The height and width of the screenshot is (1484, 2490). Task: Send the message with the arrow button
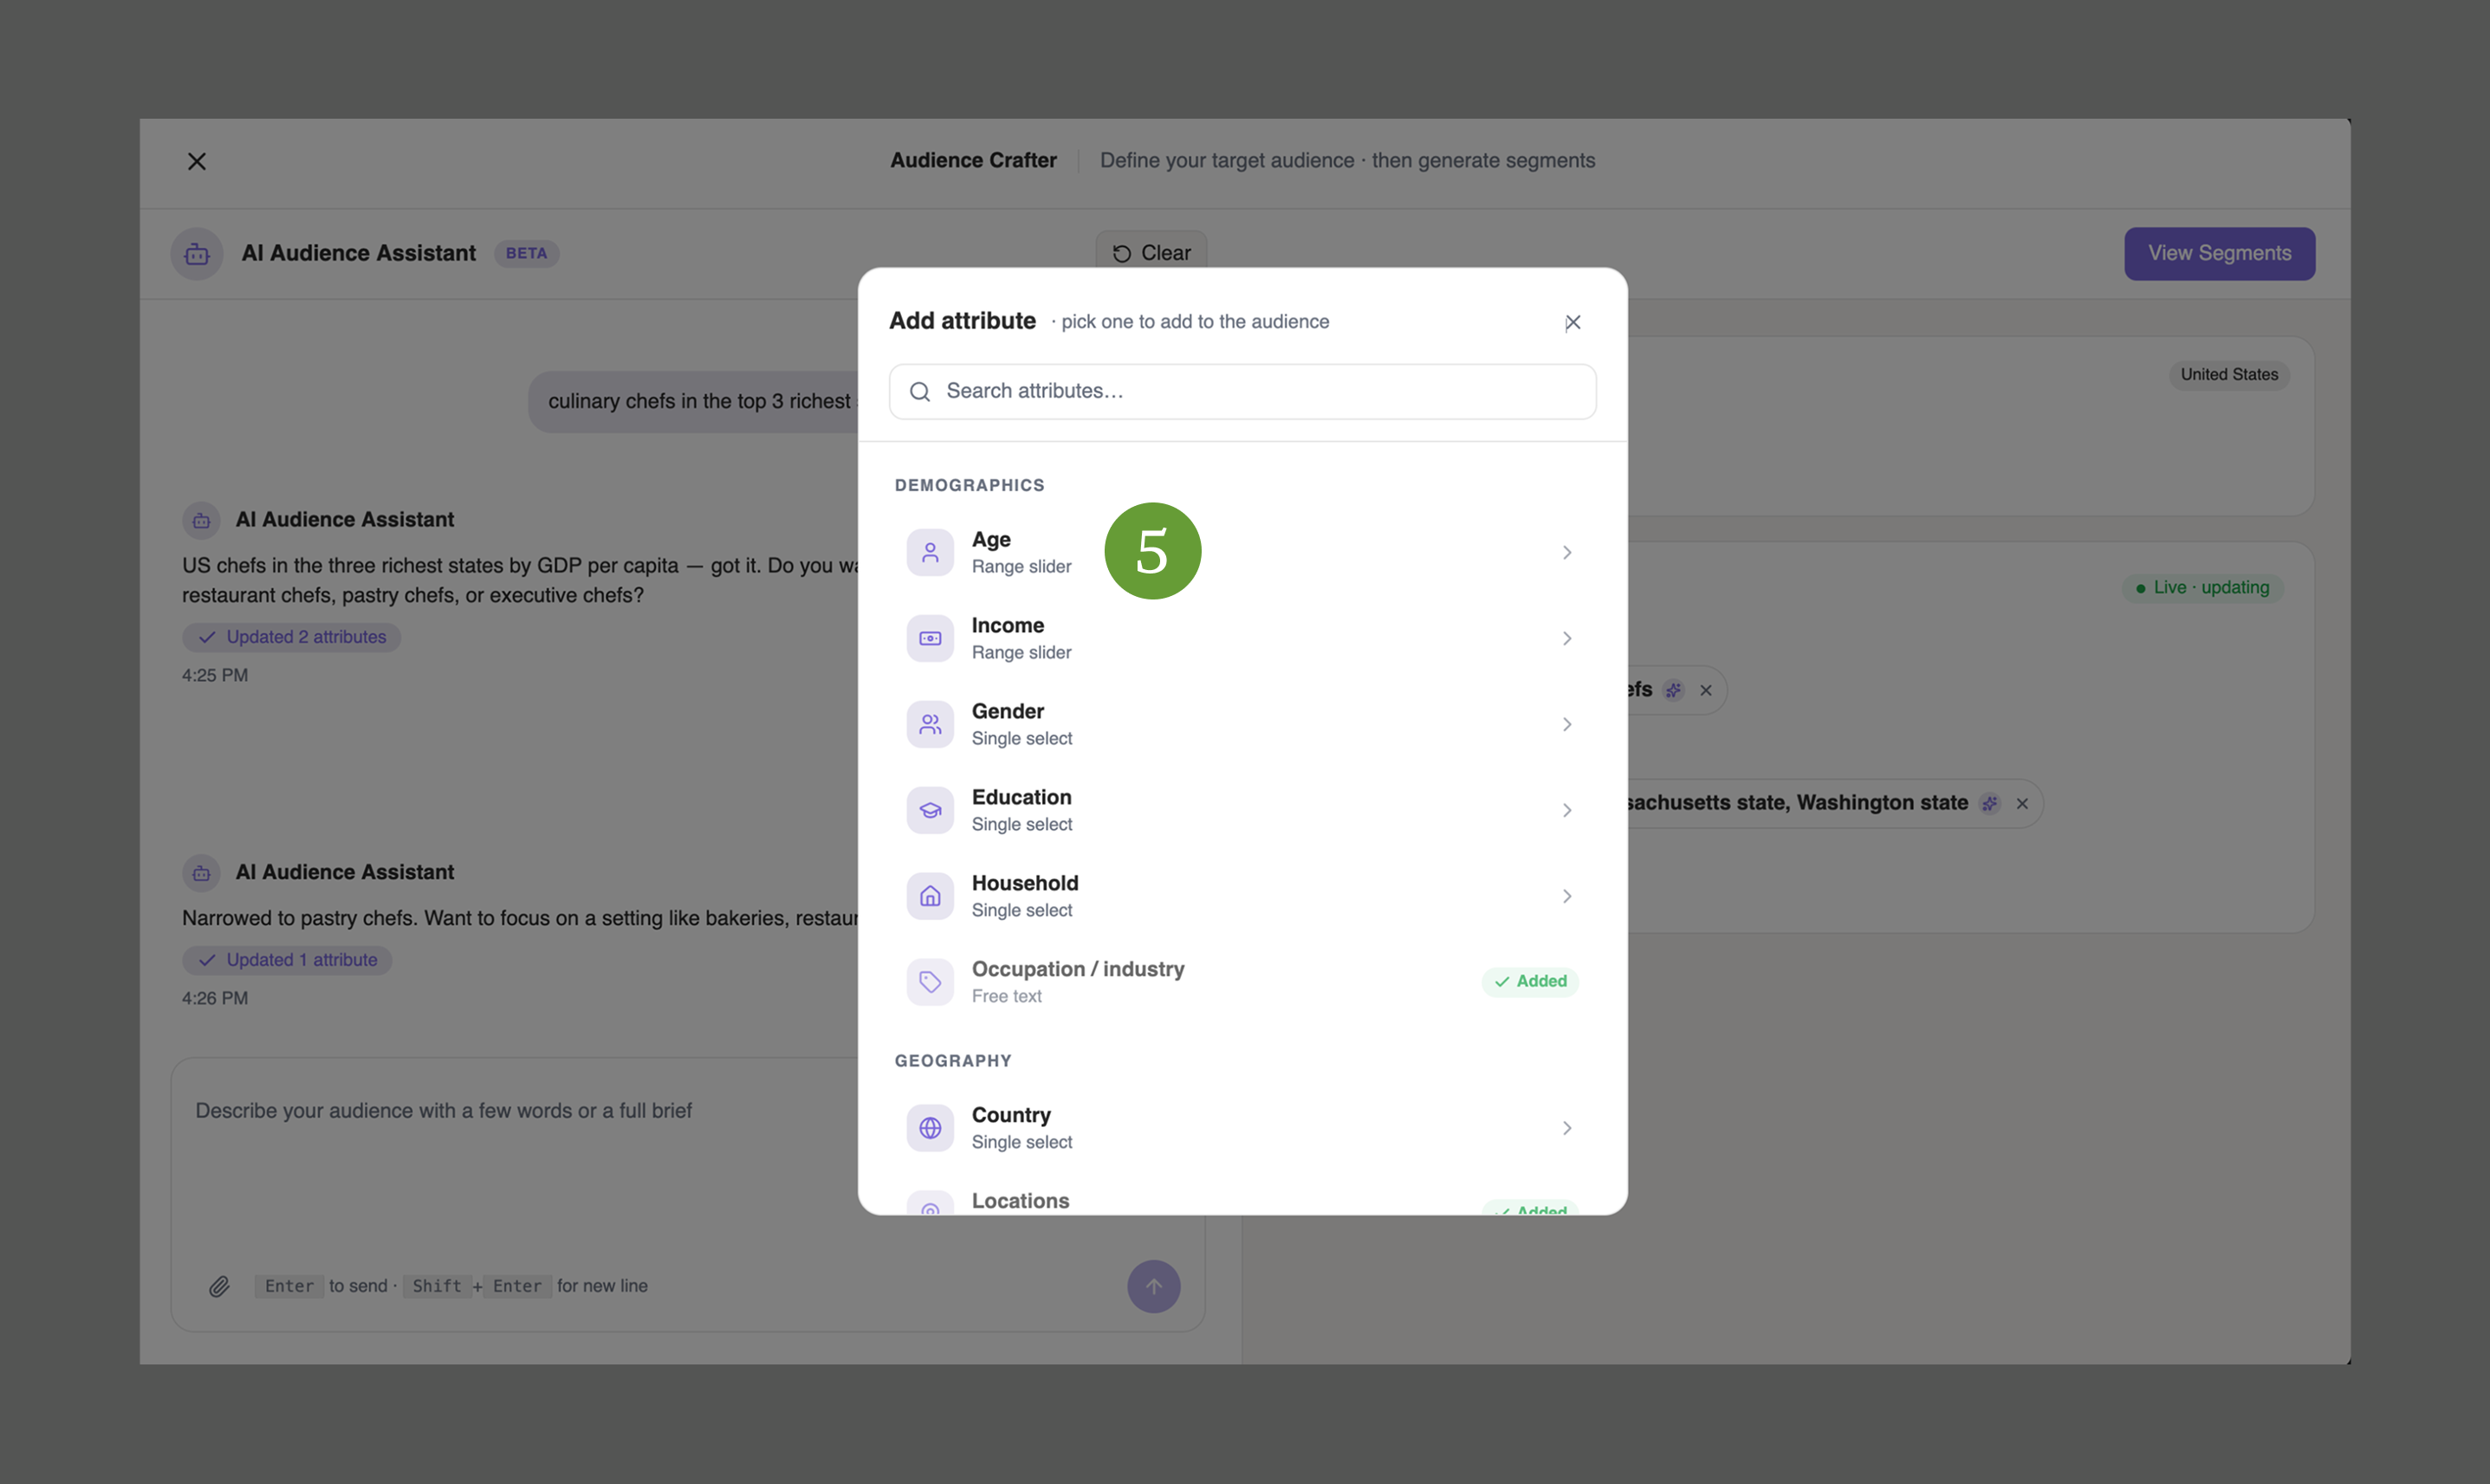tap(1153, 1286)
